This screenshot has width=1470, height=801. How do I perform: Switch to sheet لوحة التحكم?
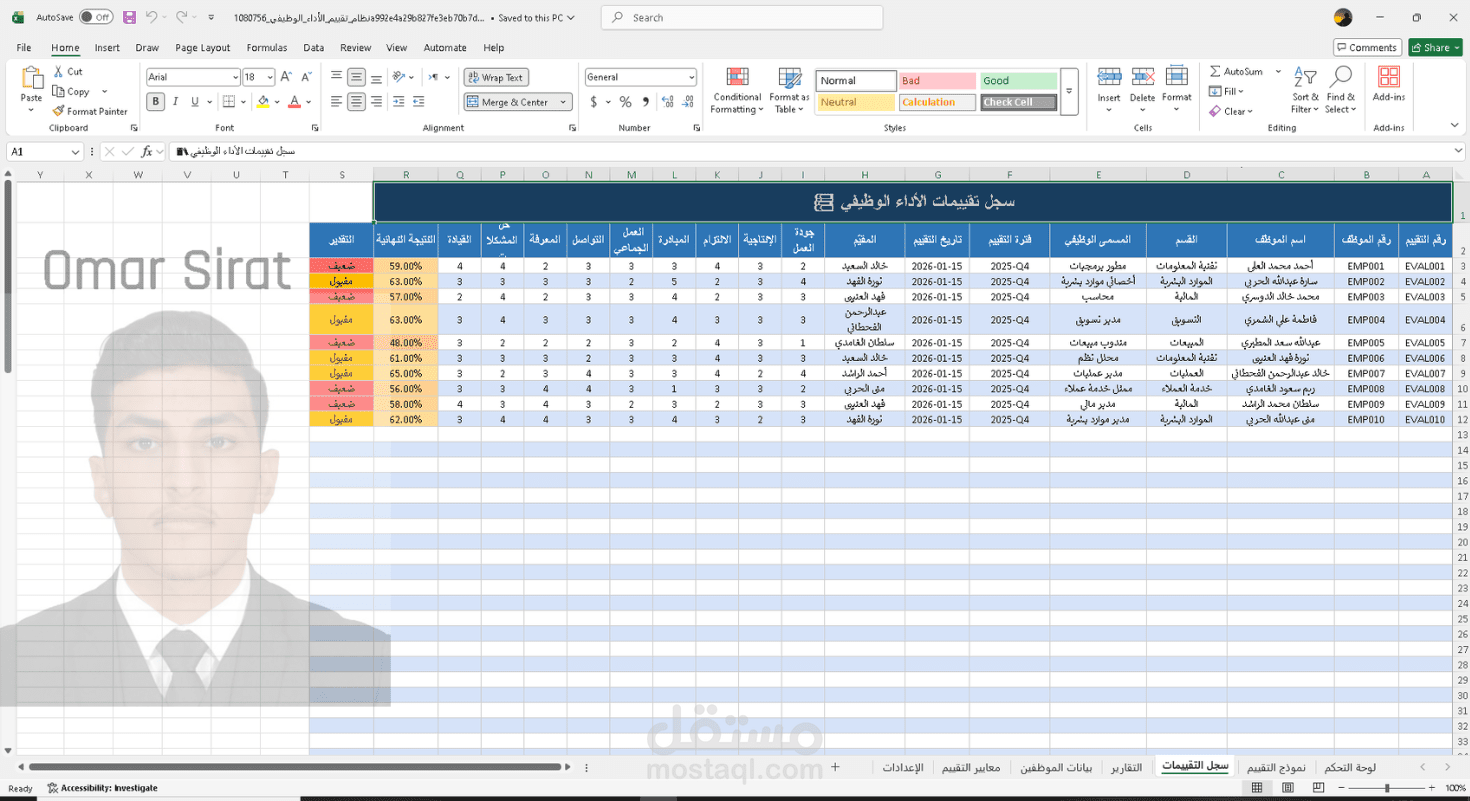pyautogui.click(x=1350, y=767)
